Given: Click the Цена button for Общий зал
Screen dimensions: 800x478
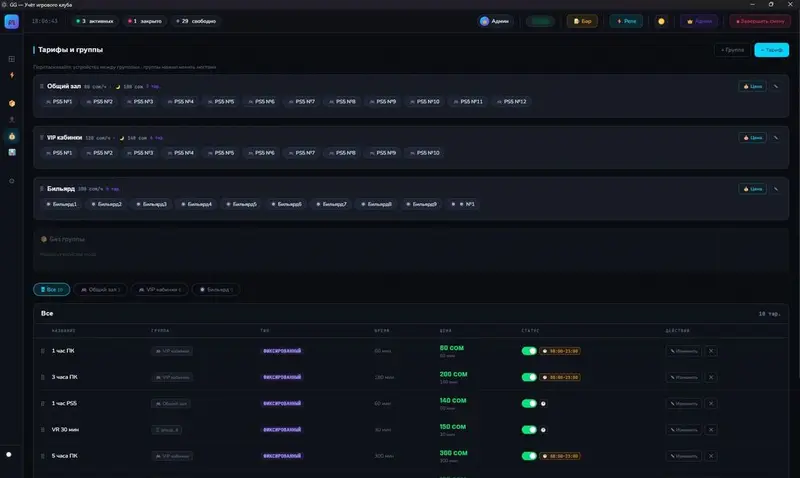Looking at the screenshot, I should coord(753,87).
